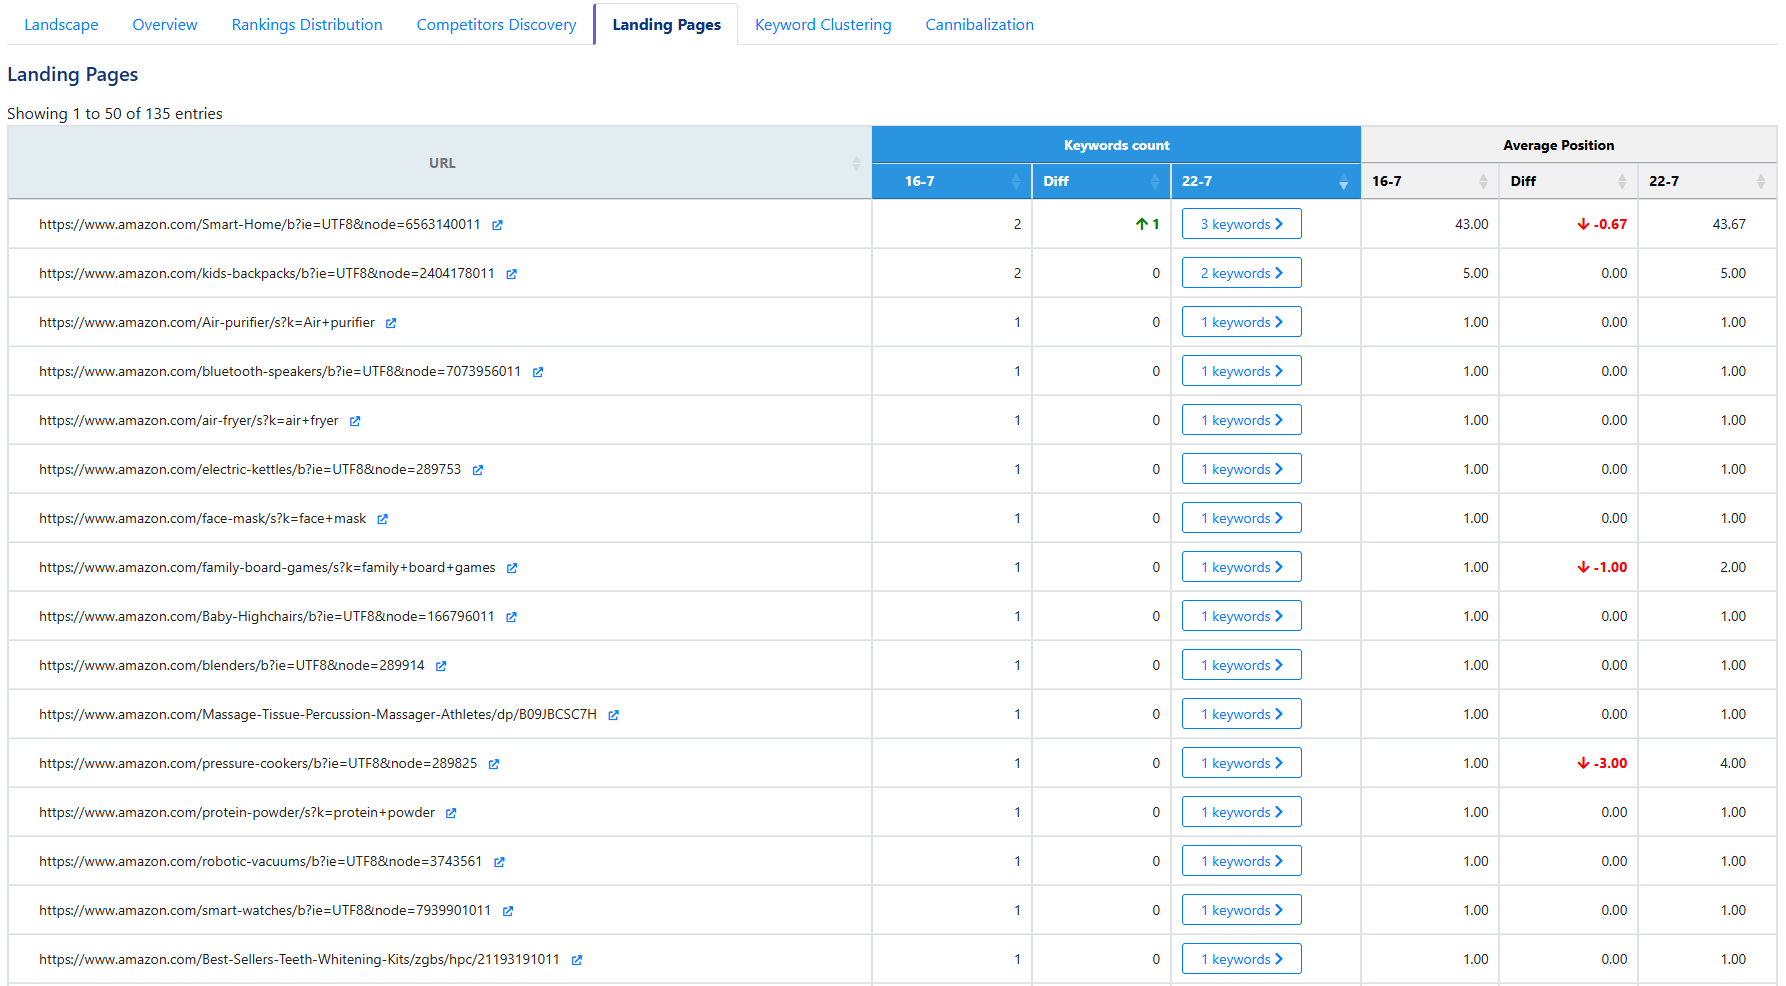The height and width of the screenshot is (986, 1786).
Task: Open external link icon for Baby-Highchairs URL
Action: tap(511, 617)
